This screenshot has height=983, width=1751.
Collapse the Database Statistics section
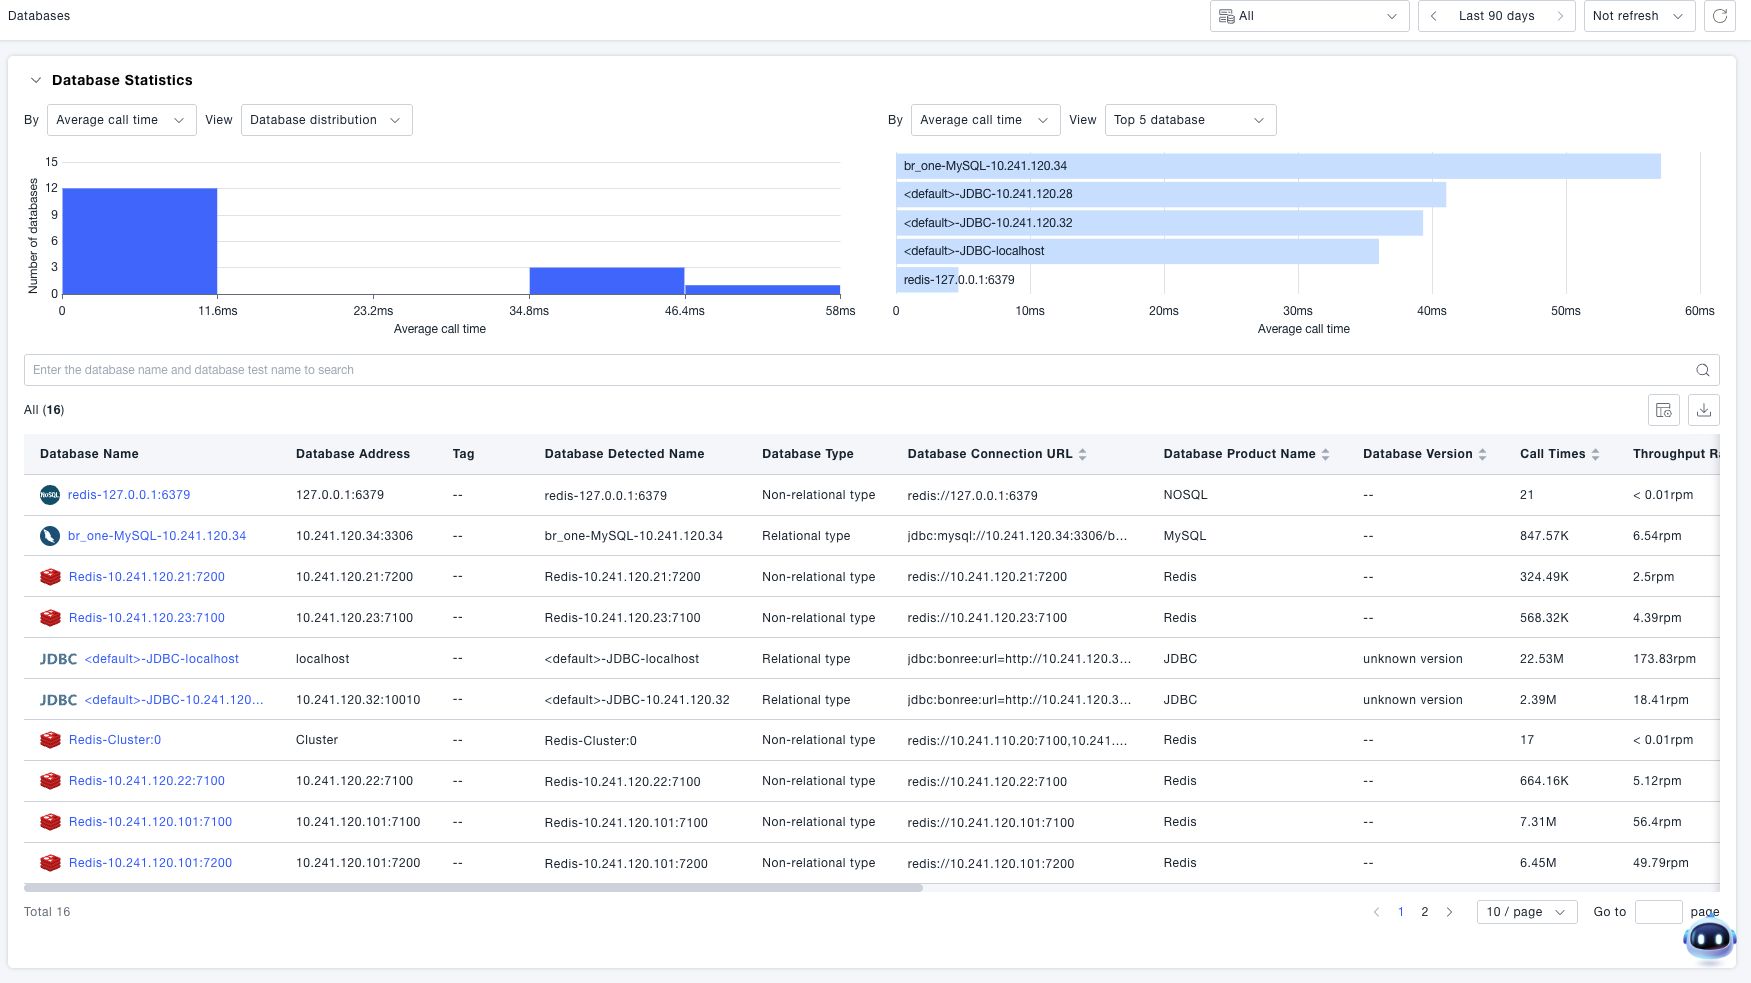(x=36, y=80)
